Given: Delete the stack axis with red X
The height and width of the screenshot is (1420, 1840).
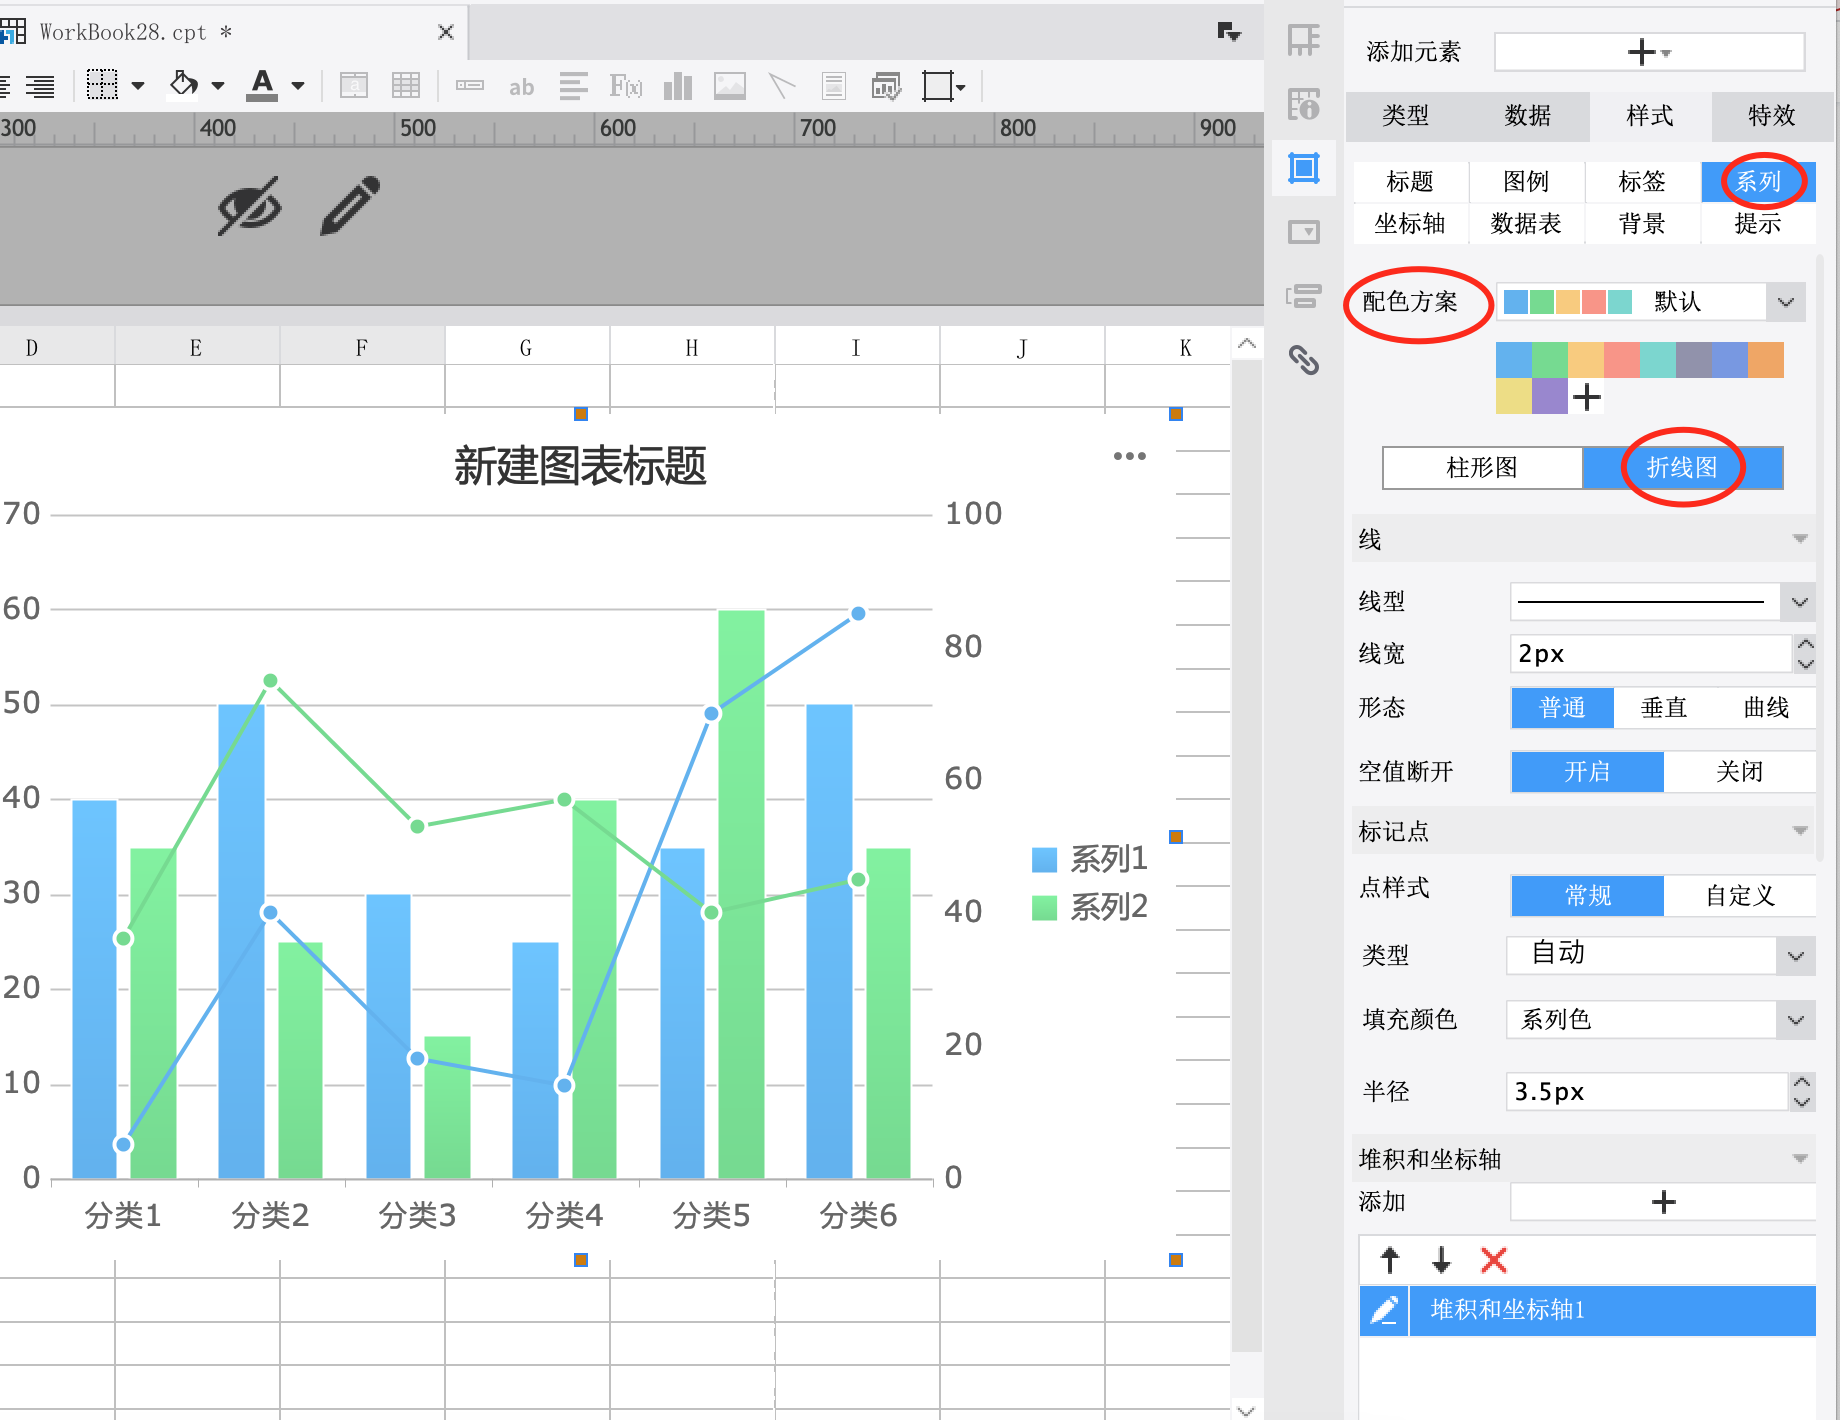Looking at the screenshot, I should 1493,1260.
